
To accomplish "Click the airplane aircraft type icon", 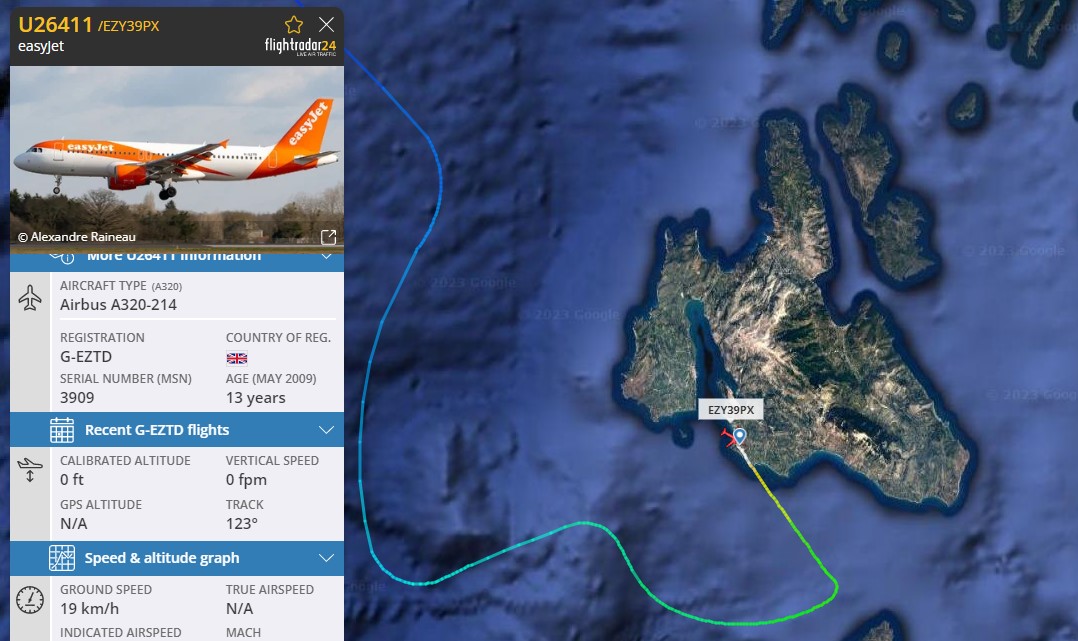I will [x=30, y=298].
